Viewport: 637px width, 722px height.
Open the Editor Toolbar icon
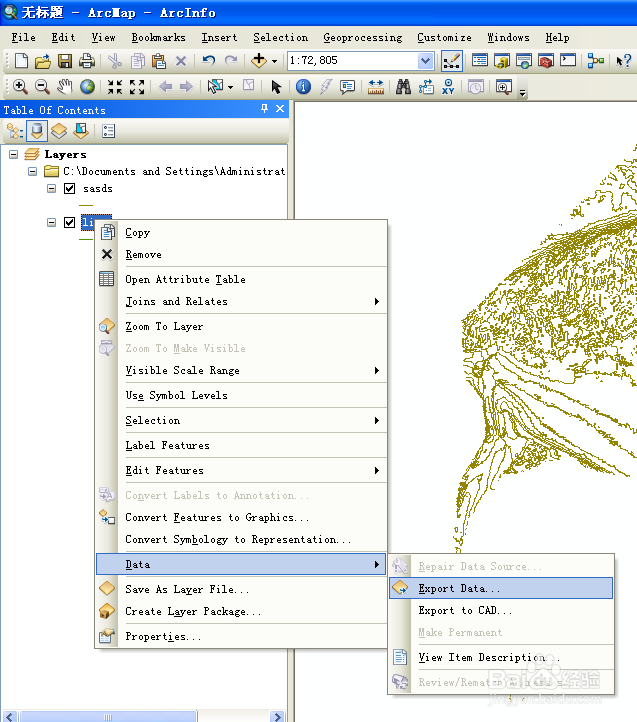click(451, 61)
